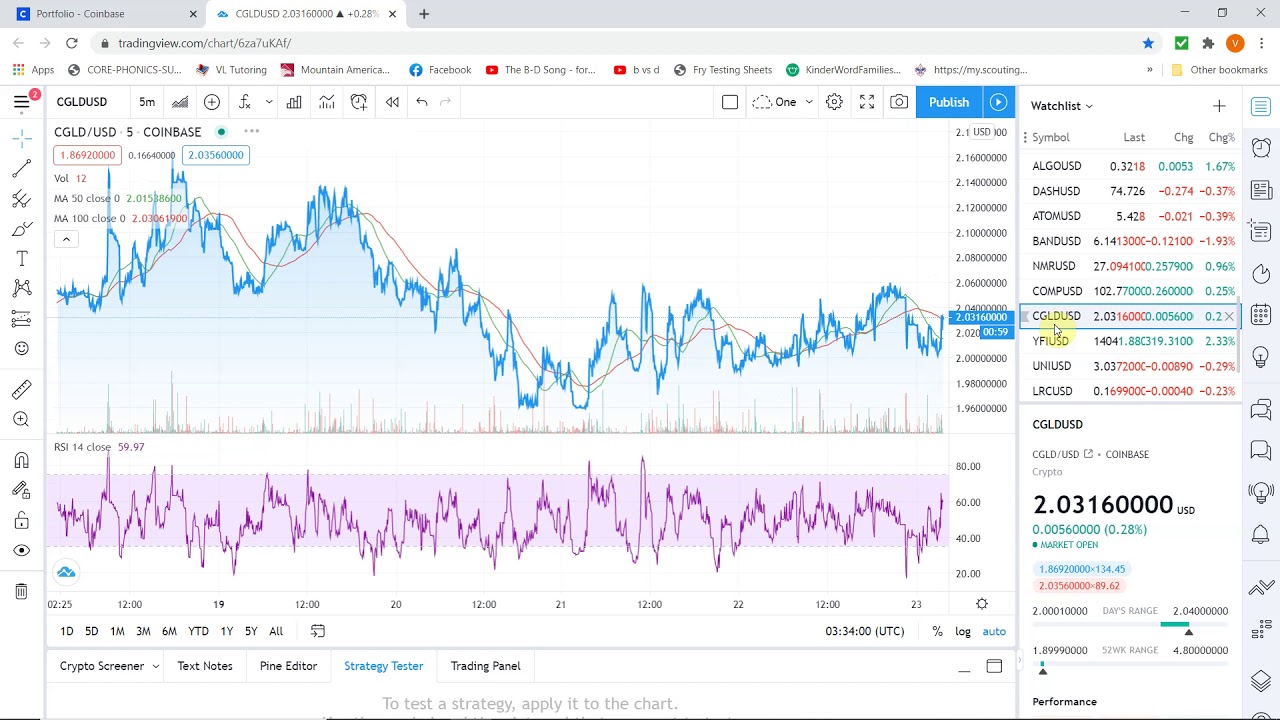Screen dimensions: 1280x720
Task: Collapse indicator legend chevron
Action: click(66, 239)
